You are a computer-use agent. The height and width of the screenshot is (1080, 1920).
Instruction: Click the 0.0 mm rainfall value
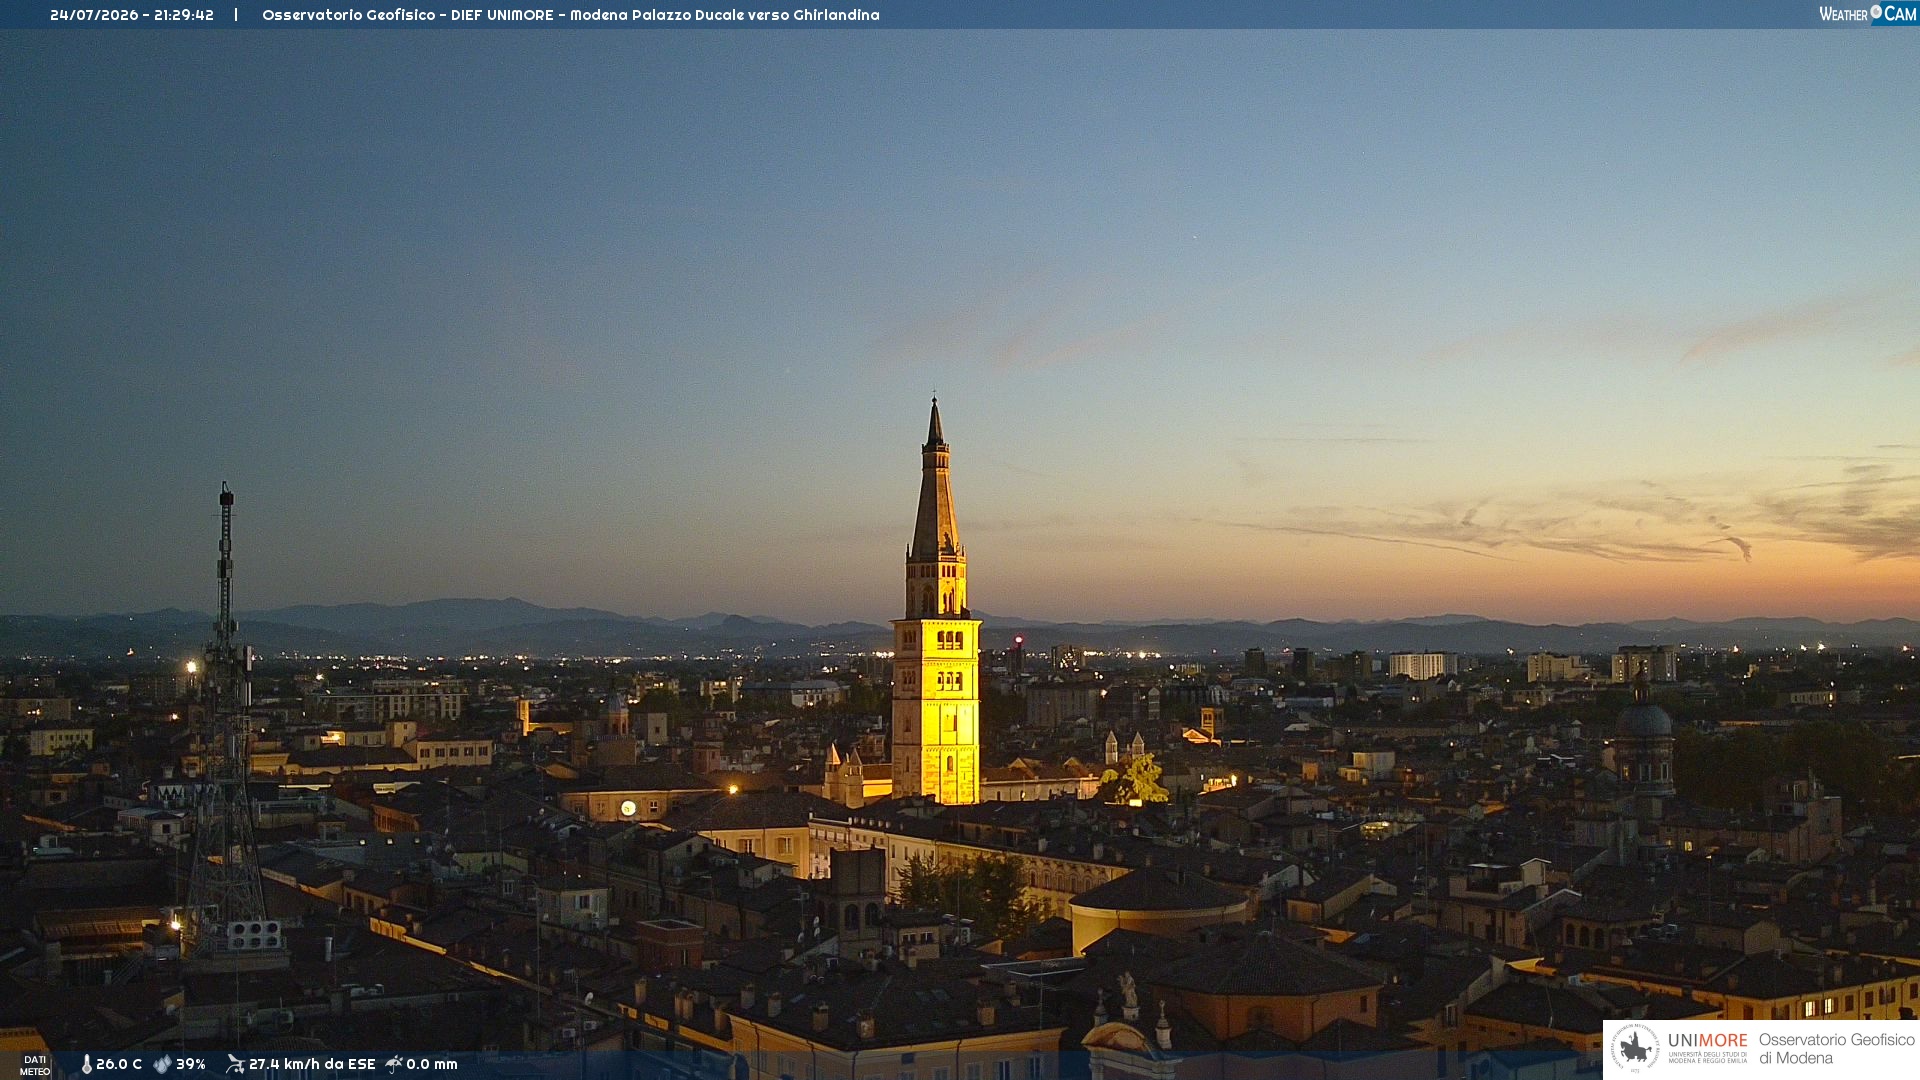tap(432, 1064)
